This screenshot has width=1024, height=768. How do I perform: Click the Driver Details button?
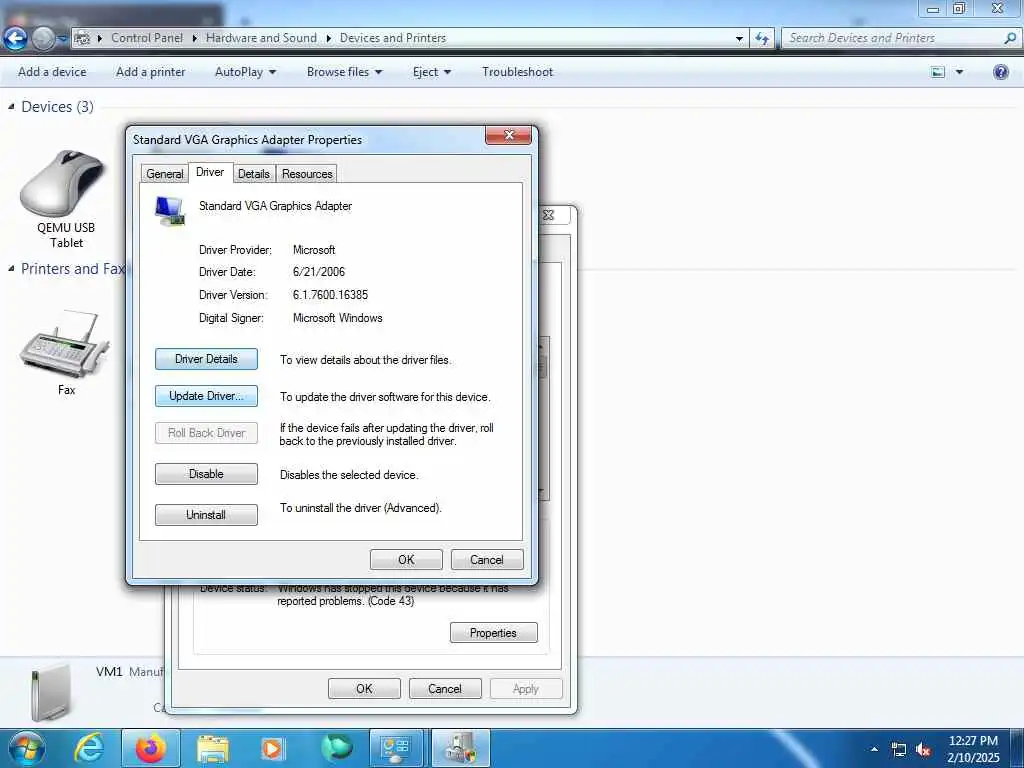[206, 359]
